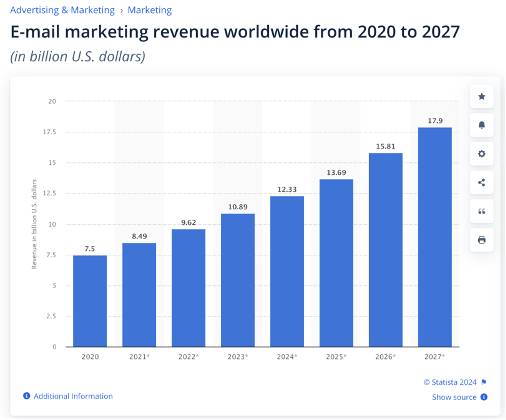Click the 2020 x-axis label

[x=90, y=357]
